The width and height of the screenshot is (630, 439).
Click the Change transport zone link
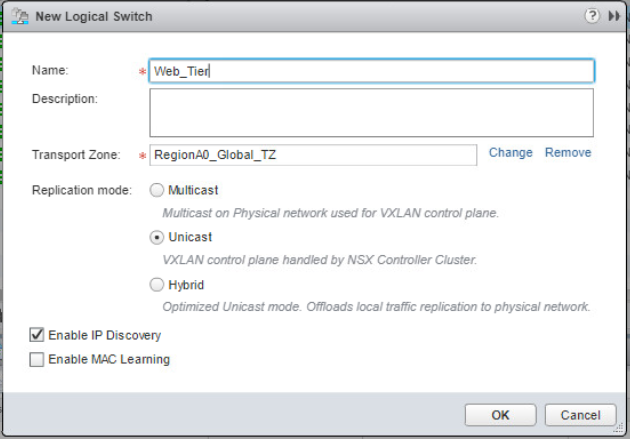coord(510,153)
